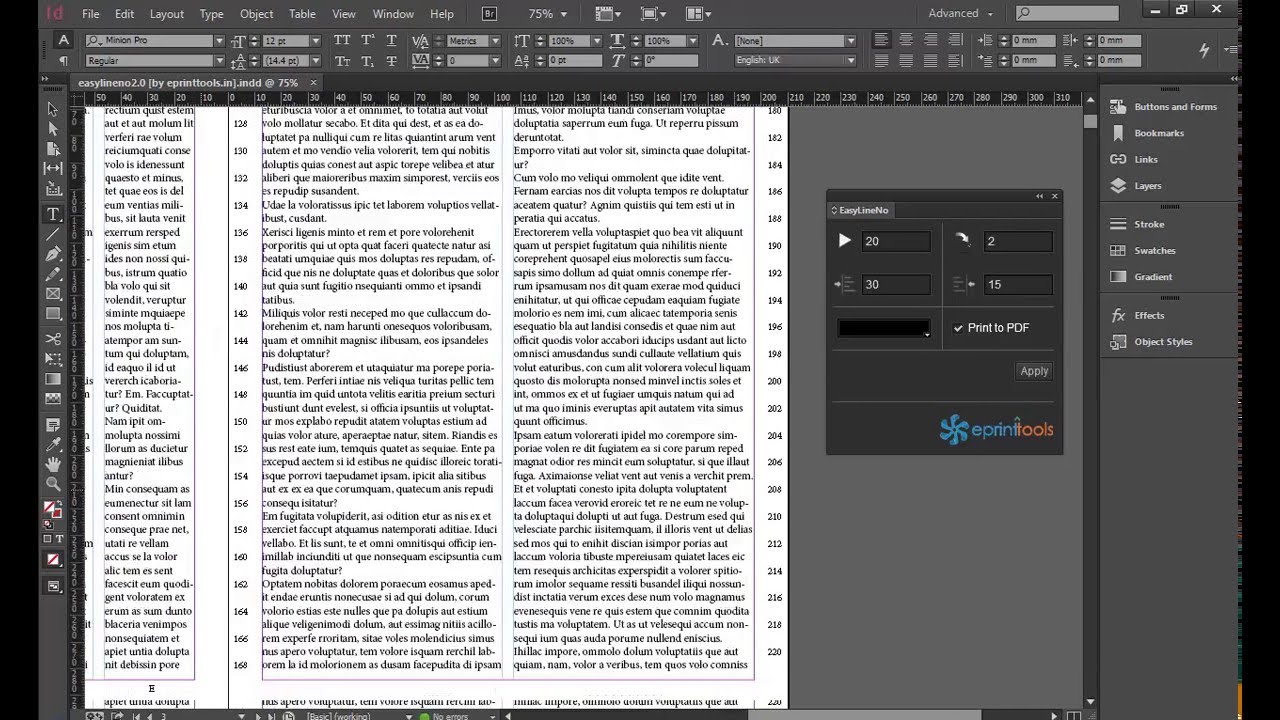Viewport: 1280px width, 720px height.
Task: Select the Free Transform tool
Action: click(x=53, y=359)
